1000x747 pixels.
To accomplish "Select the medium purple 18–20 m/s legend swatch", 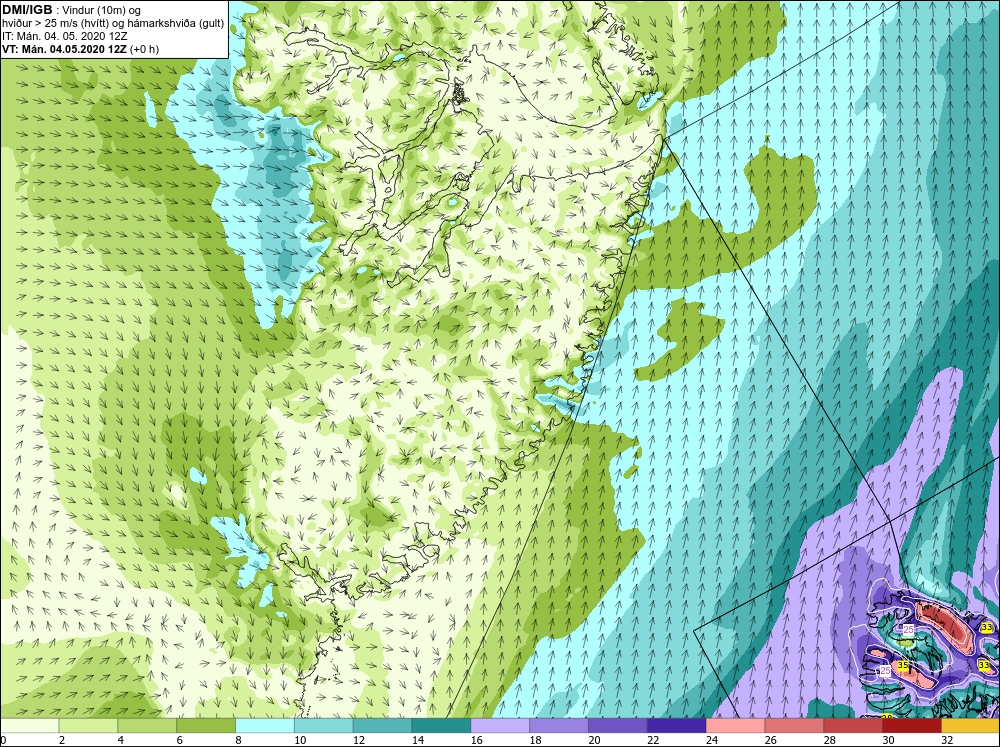I will tap(559, 726).
